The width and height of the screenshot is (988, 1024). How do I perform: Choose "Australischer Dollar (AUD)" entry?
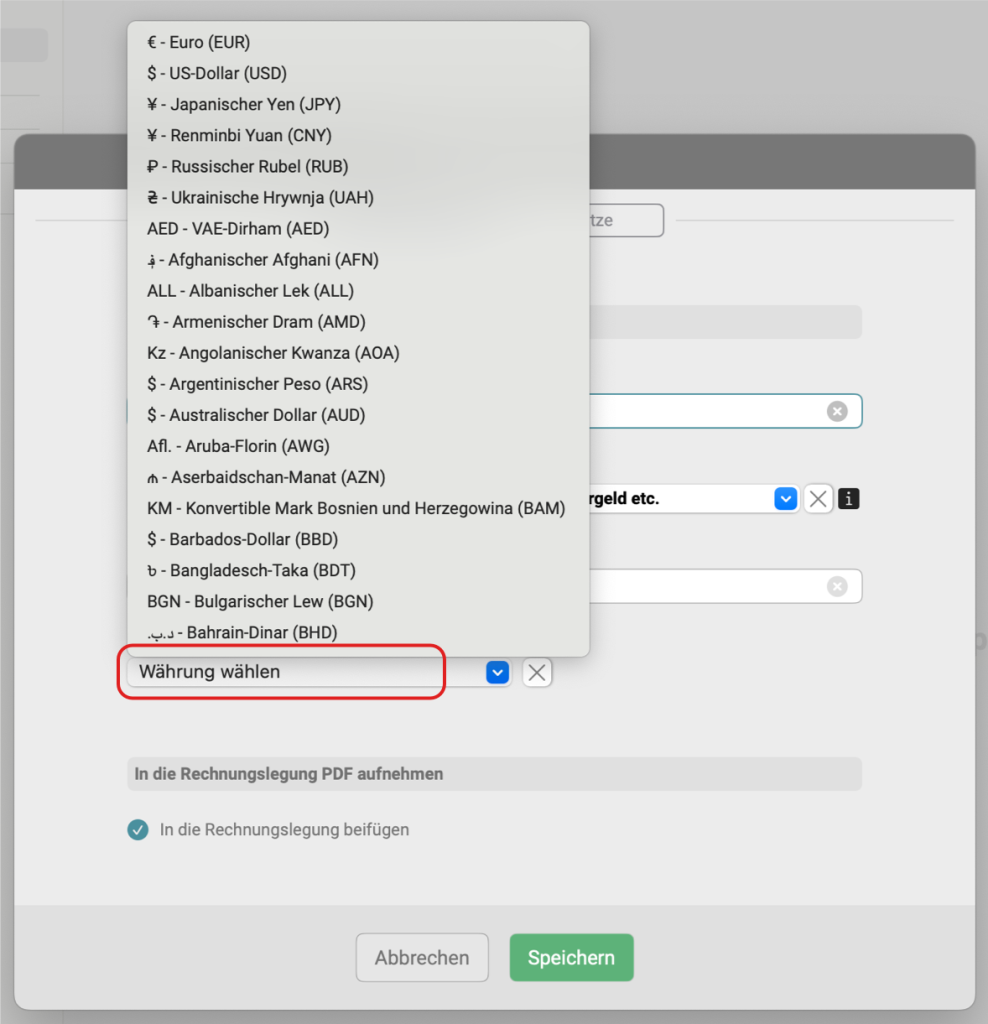pyautogui.click(x=256, y=415)
